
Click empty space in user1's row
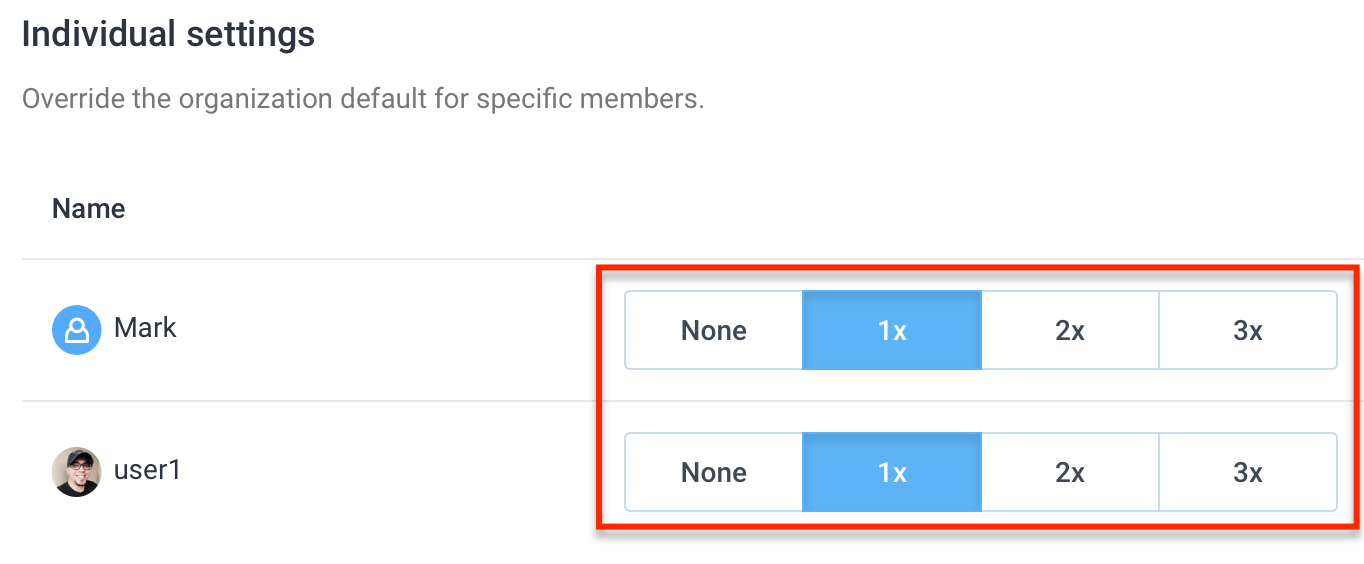390,473
